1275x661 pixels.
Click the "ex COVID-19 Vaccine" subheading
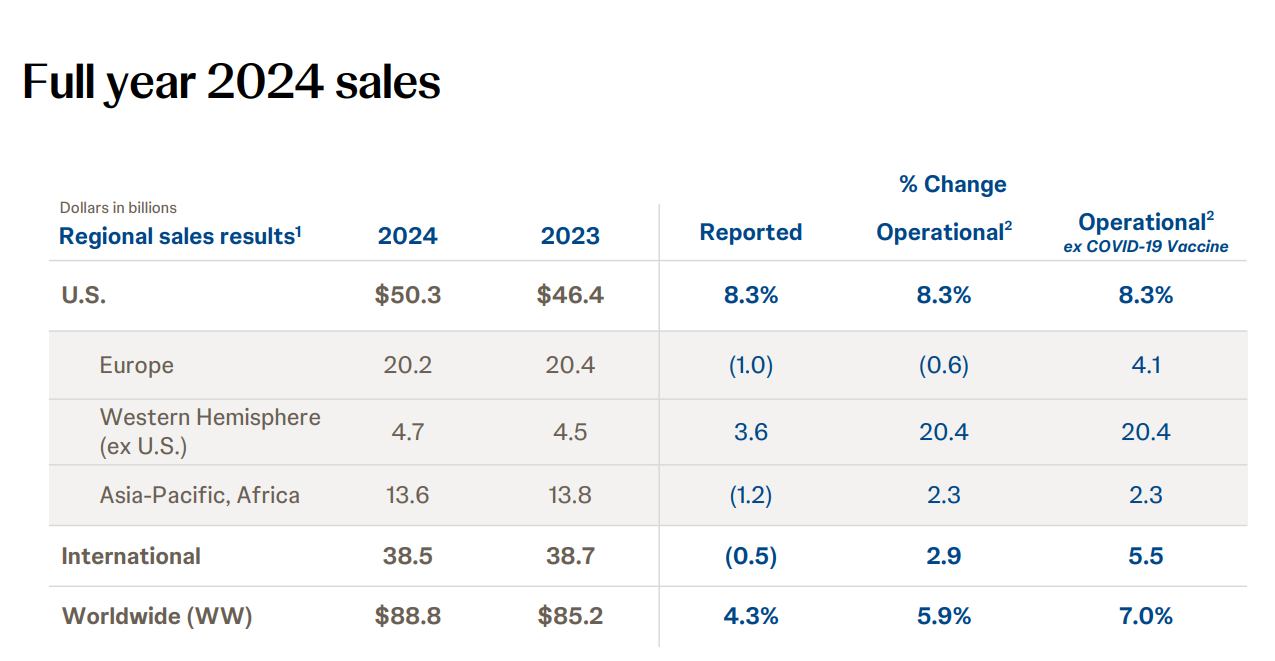coord(1145,247)
